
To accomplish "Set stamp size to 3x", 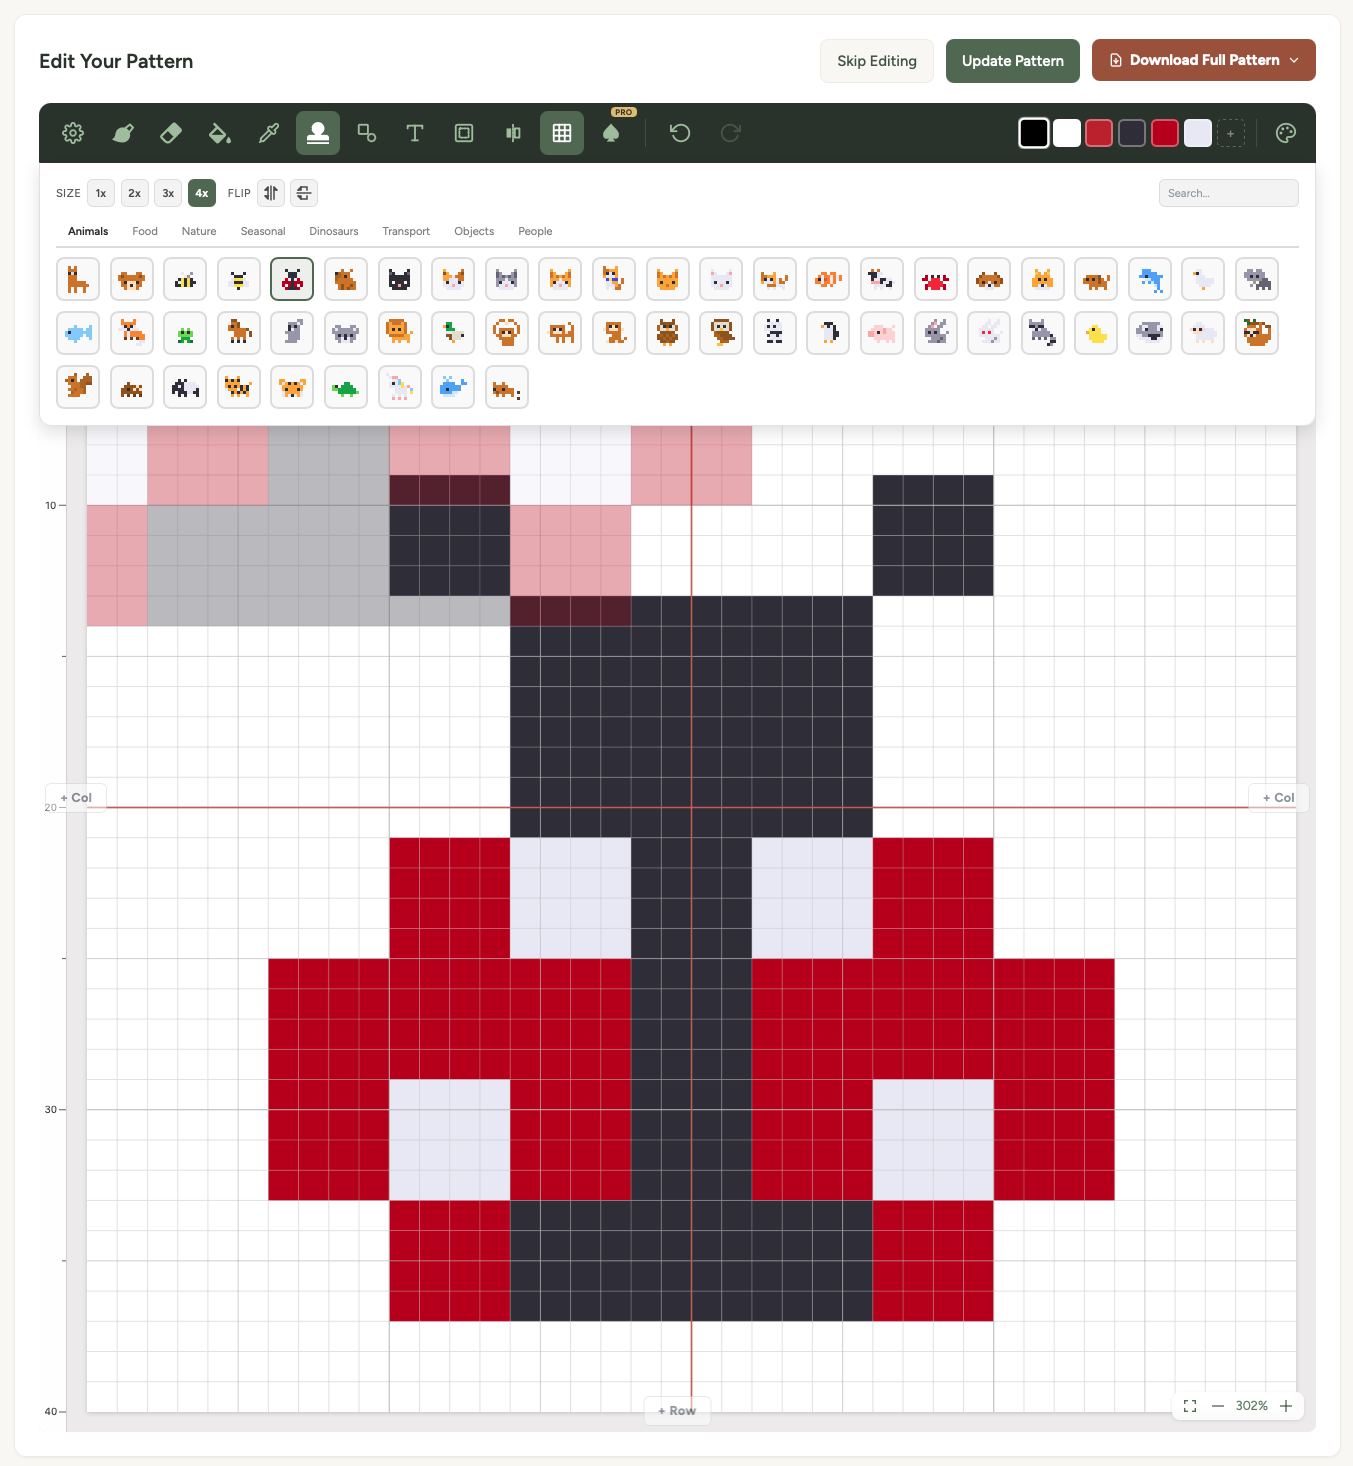I will 168,193.
